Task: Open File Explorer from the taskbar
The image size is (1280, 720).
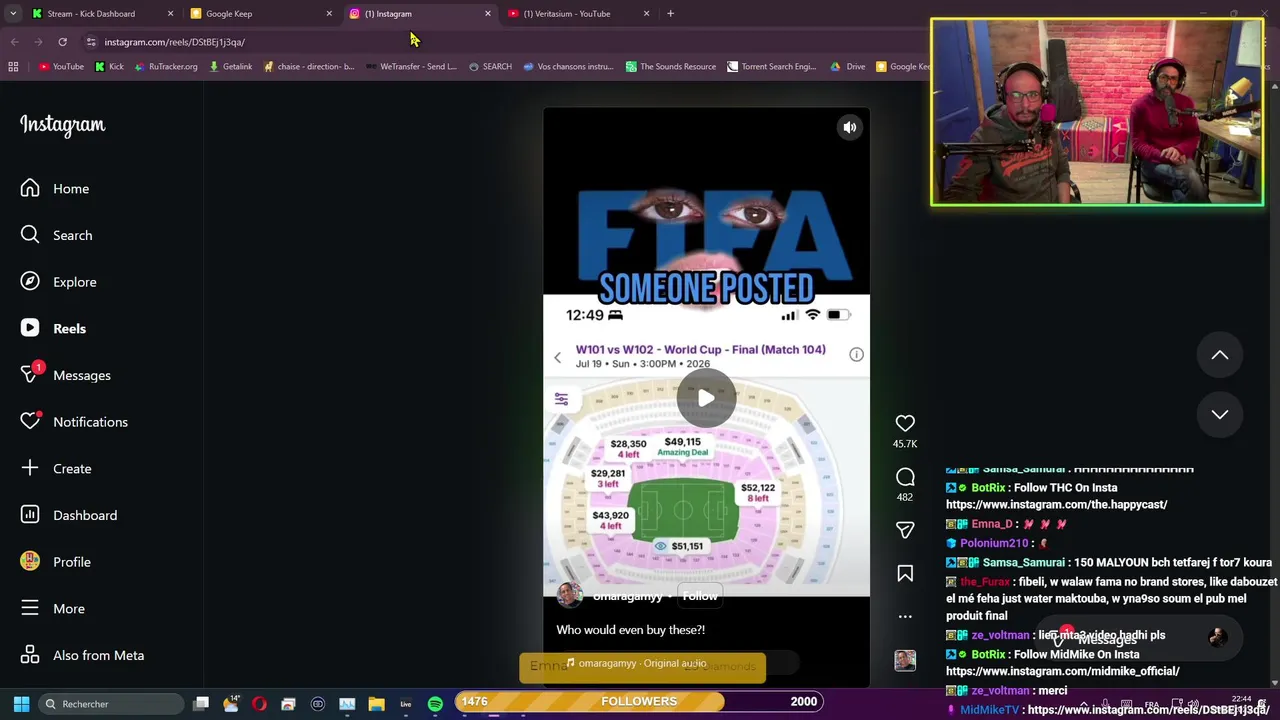Action: point(376,704)
